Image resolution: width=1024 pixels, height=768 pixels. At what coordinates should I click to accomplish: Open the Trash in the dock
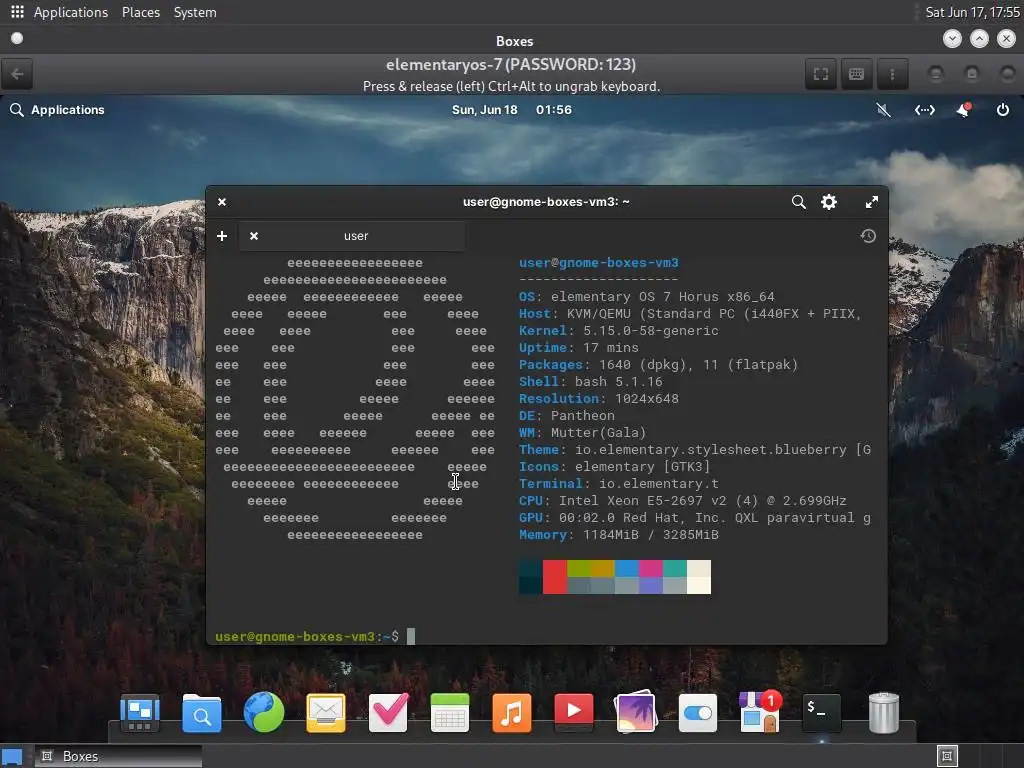point(884,712)
